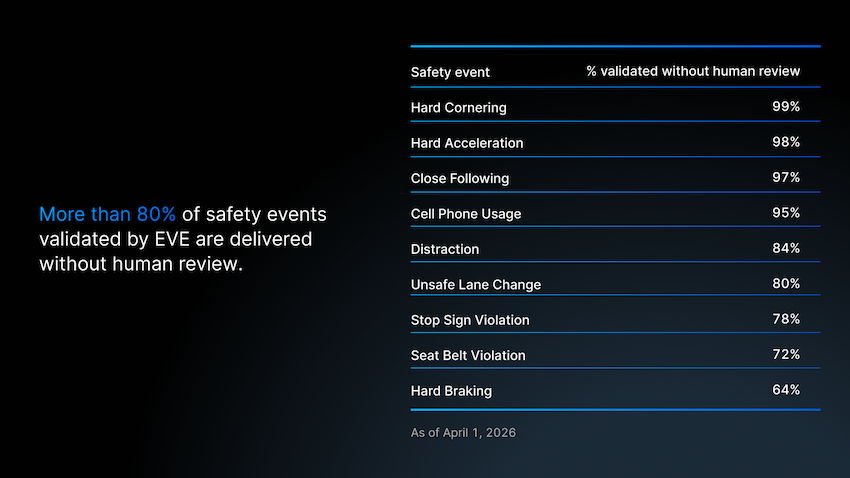Click the "More than 80%" blue highlighted text
The width and height of the screenshot is (850, 478).
pos(108,215)
